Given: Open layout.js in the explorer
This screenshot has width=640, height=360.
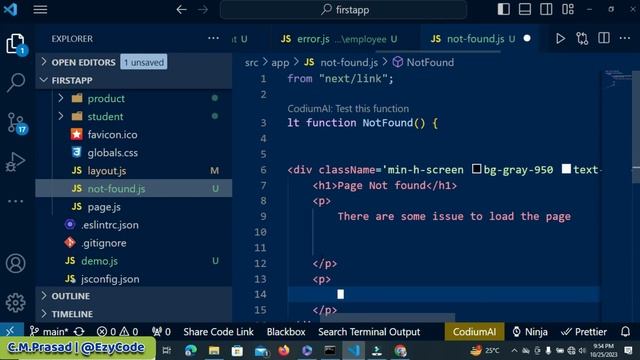Looking at the screenshot, I should tap(134, 171).
